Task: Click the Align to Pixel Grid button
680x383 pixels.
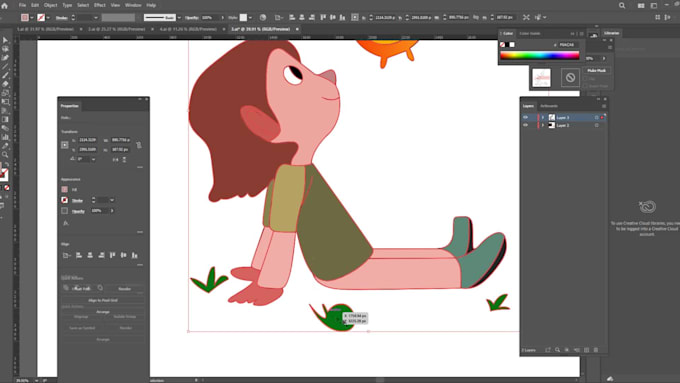Action: click(x=103, y=300)
